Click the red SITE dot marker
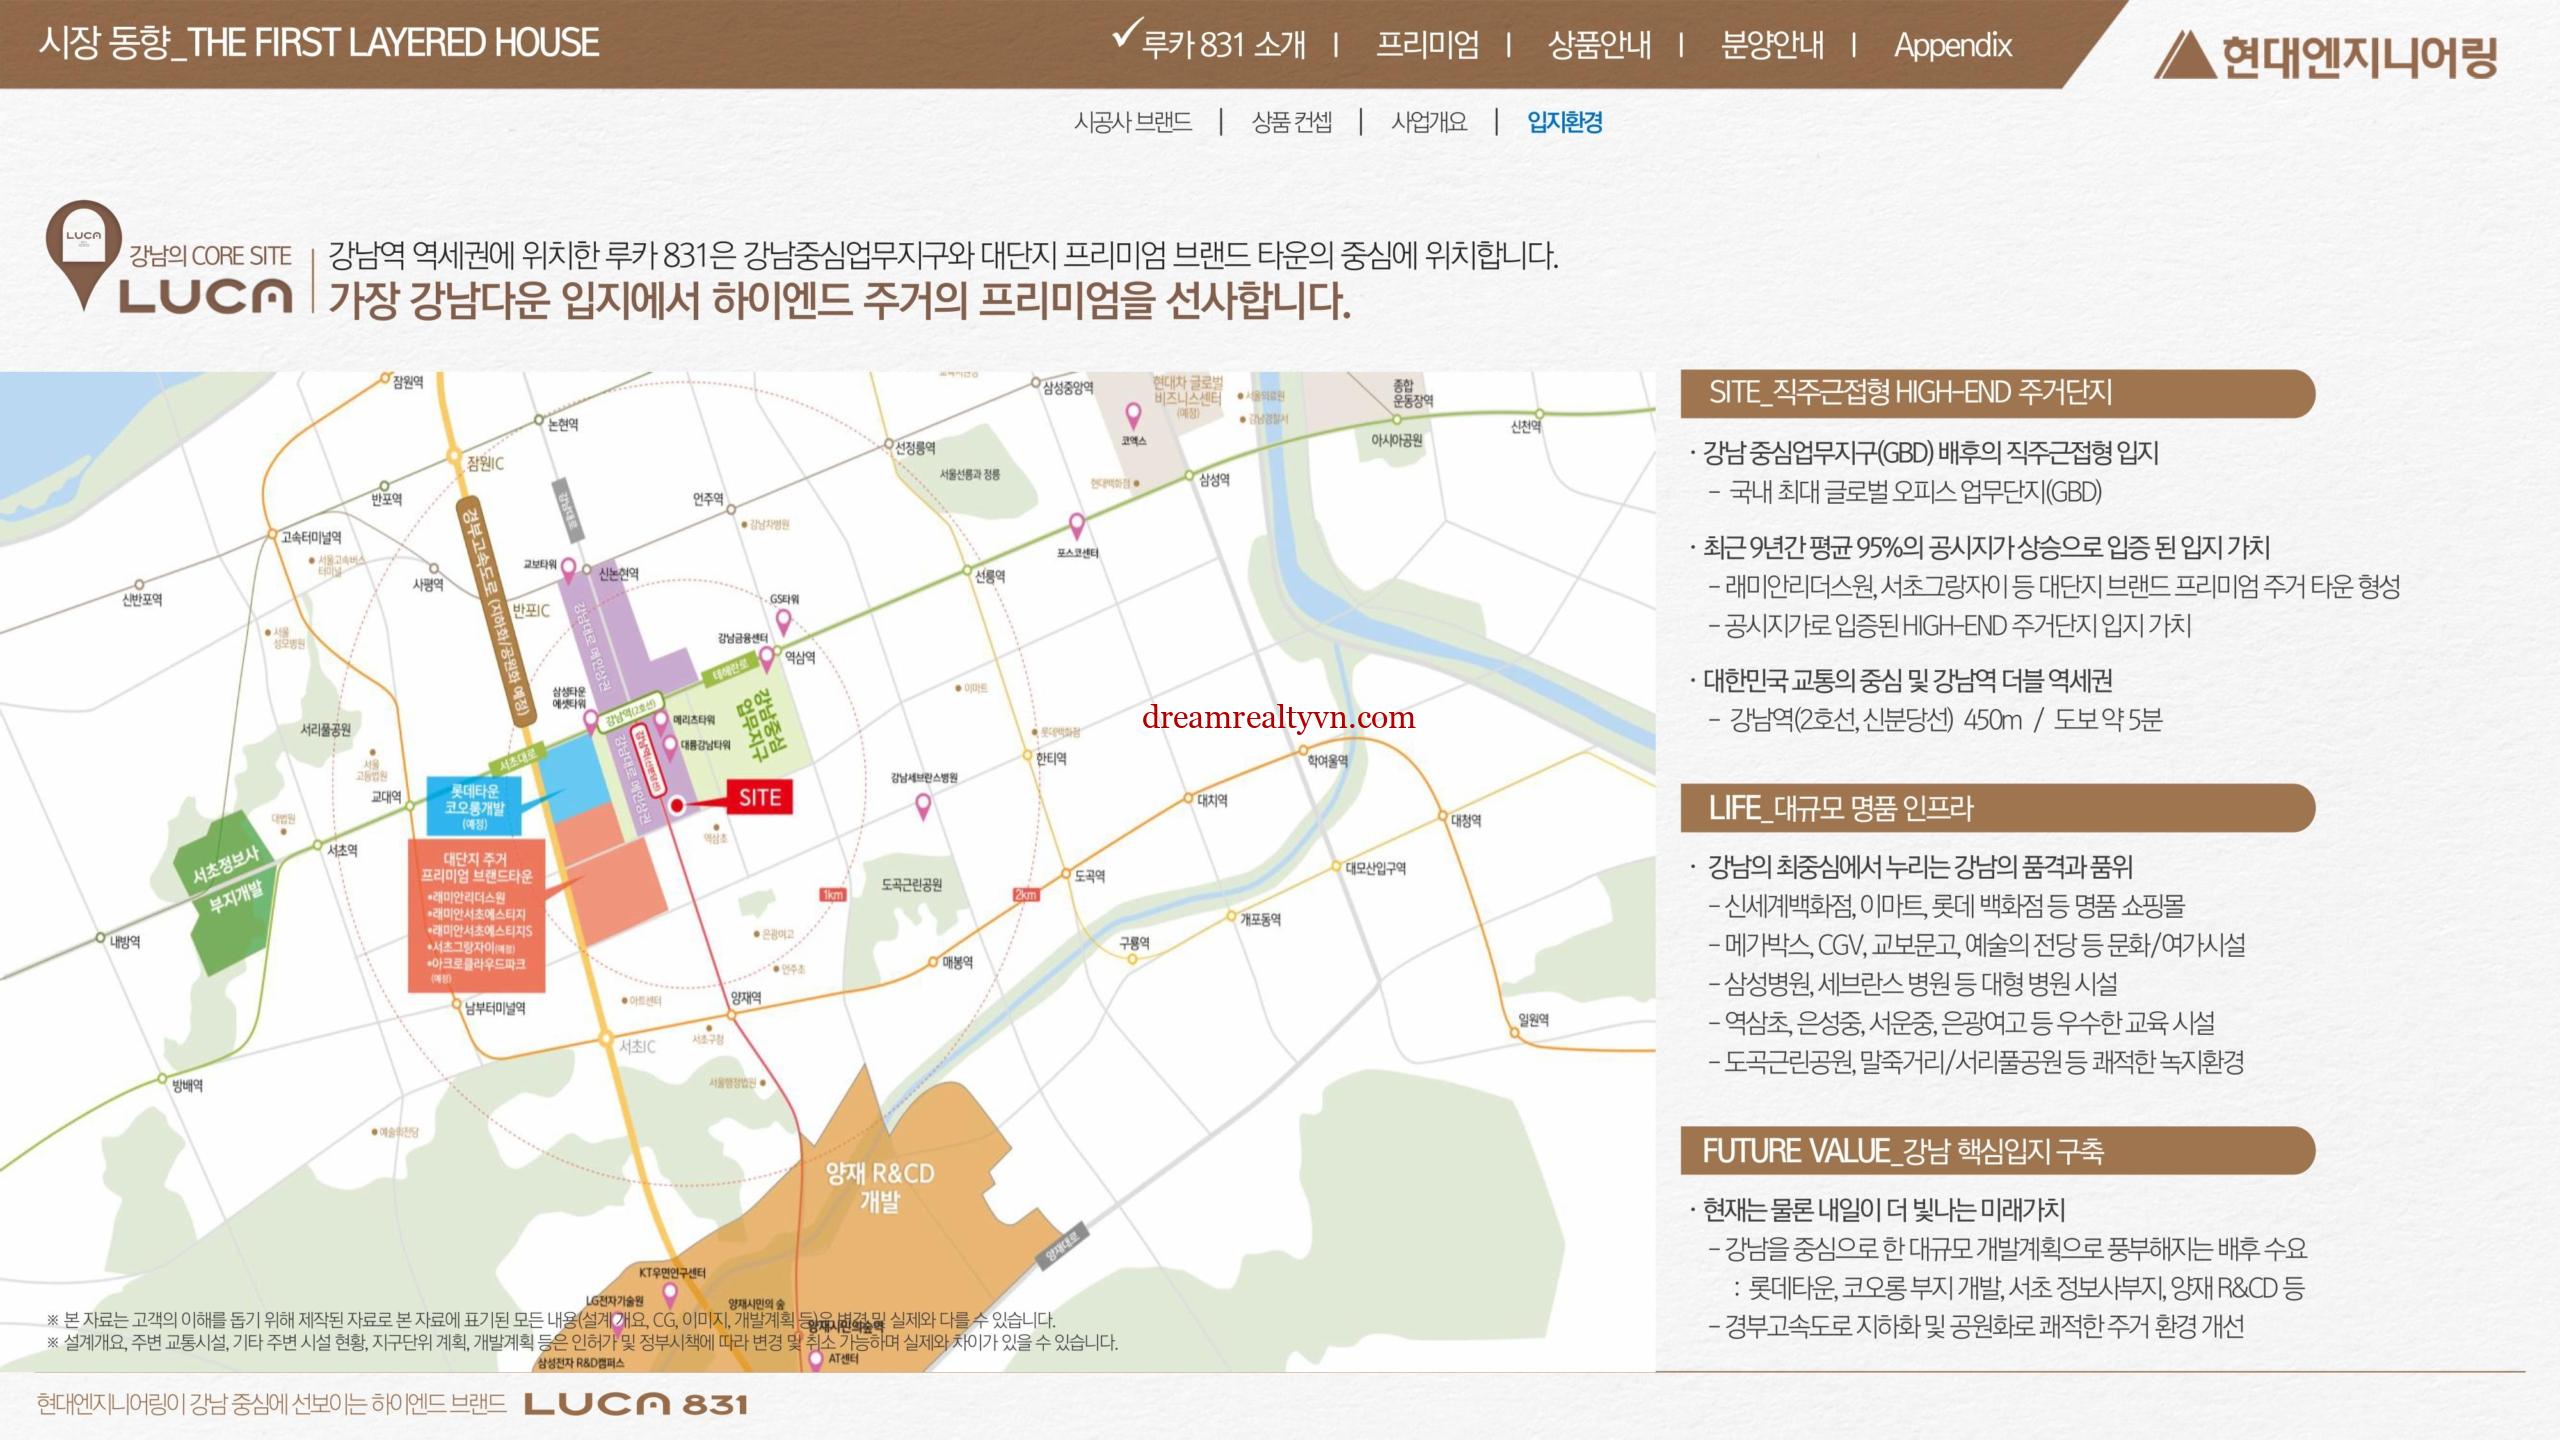Screen dimensions: 2560x1440 point(677,805)
